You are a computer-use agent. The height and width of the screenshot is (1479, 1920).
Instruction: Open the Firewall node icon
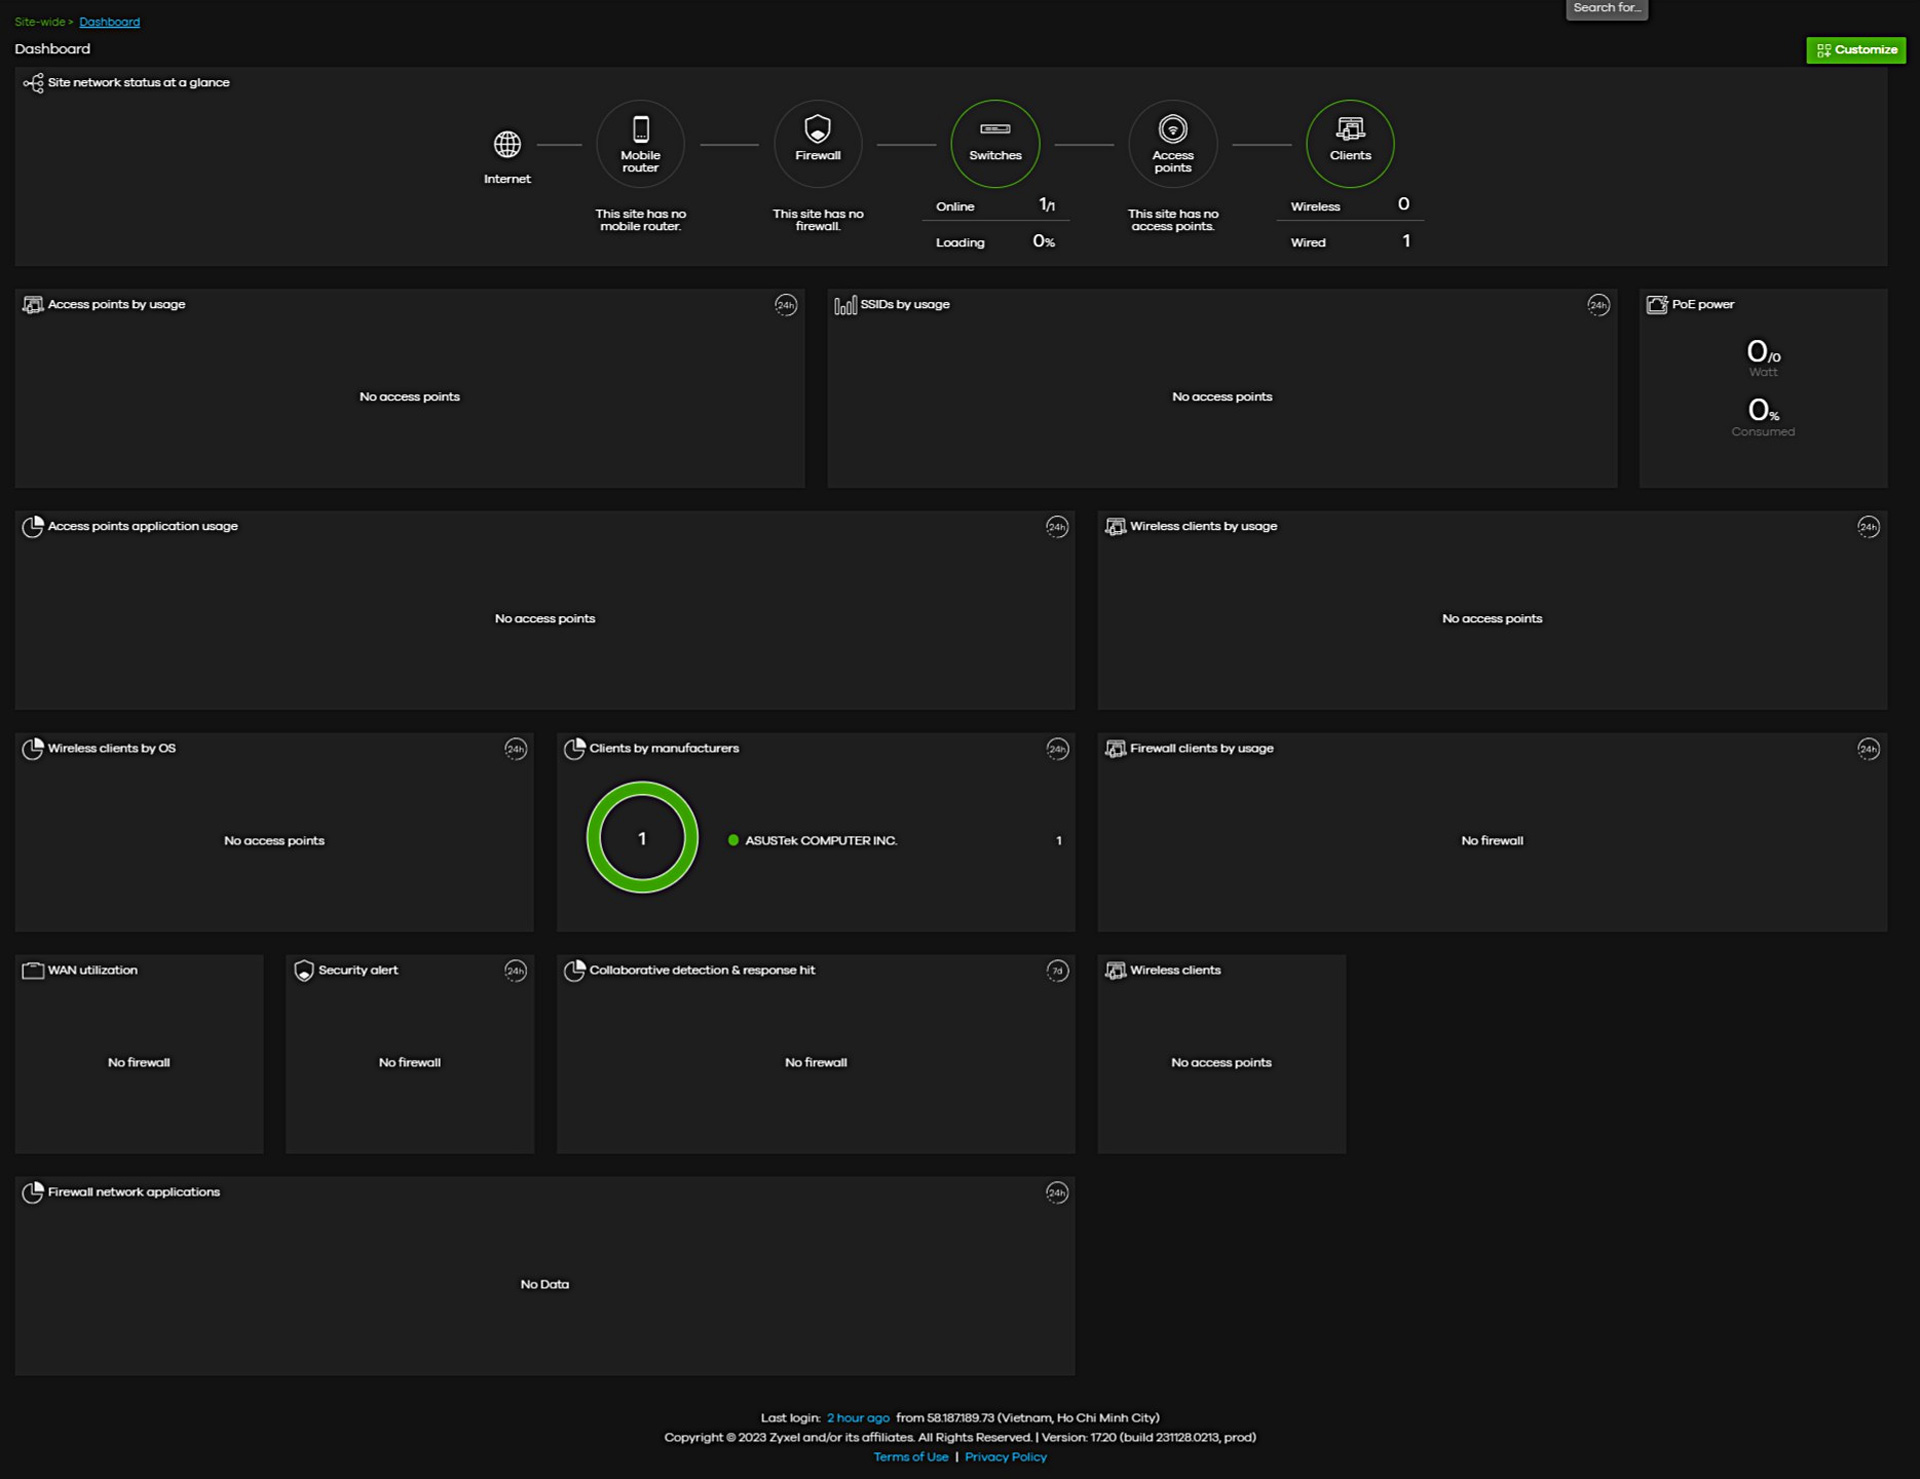point(818,143)
